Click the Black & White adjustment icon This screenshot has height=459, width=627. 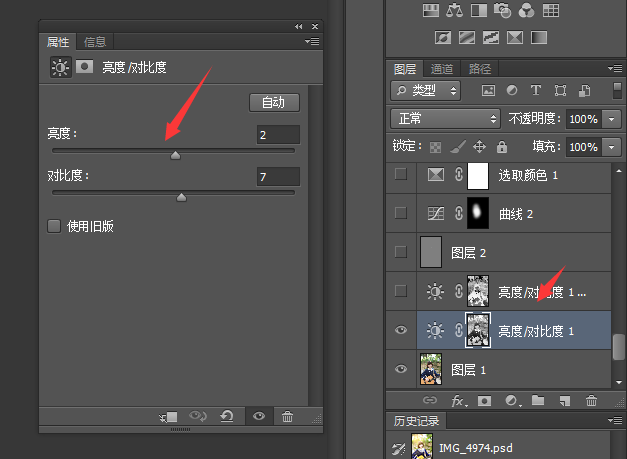(479, 10)
